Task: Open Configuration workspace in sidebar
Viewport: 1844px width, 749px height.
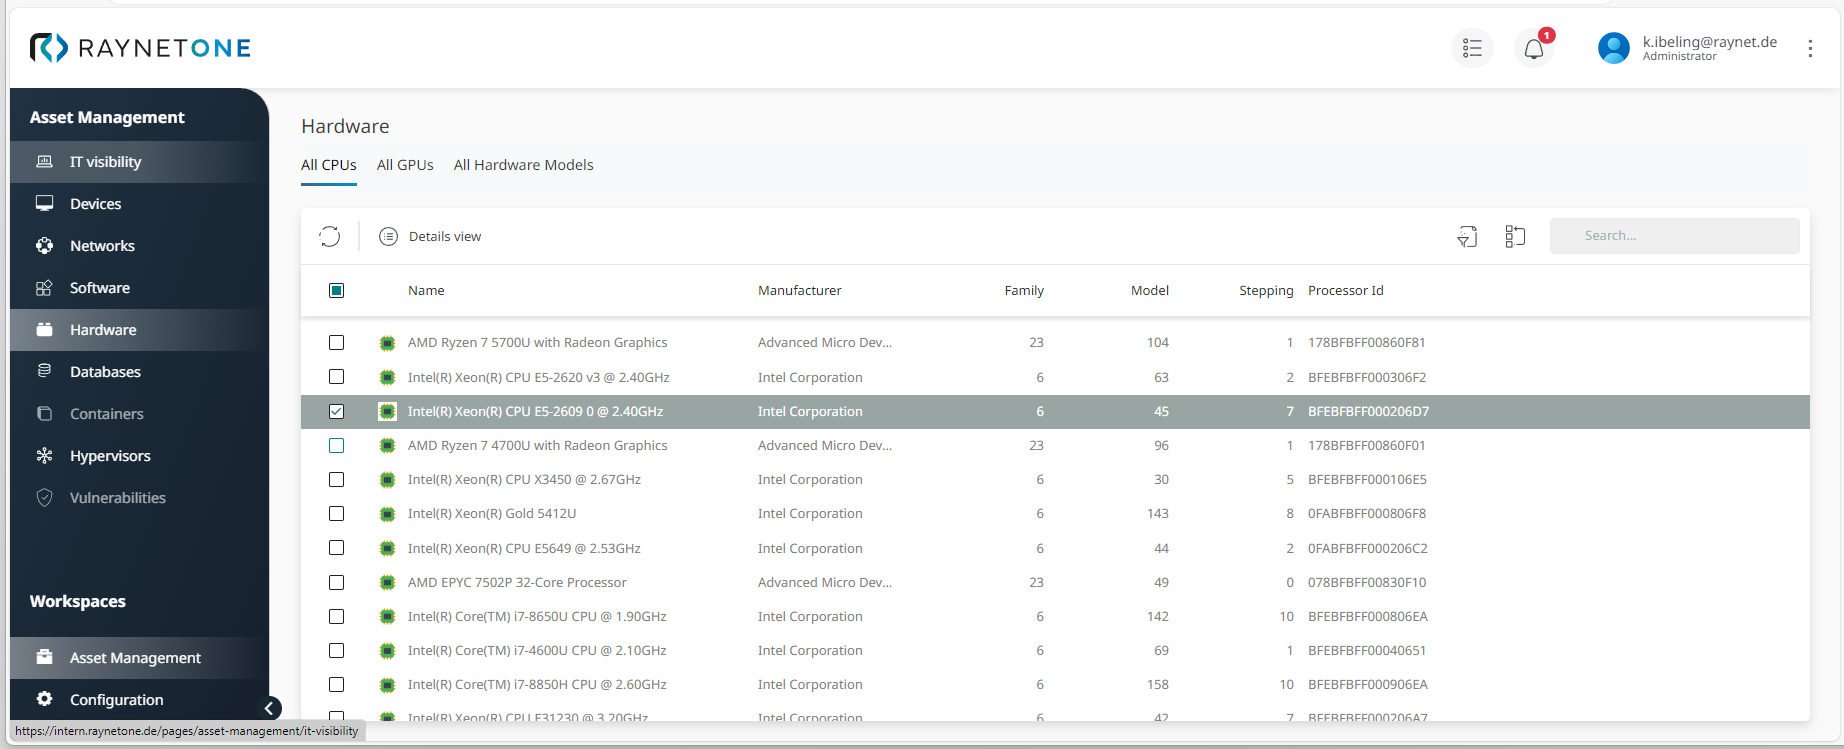Action: [x=116, y=700]
